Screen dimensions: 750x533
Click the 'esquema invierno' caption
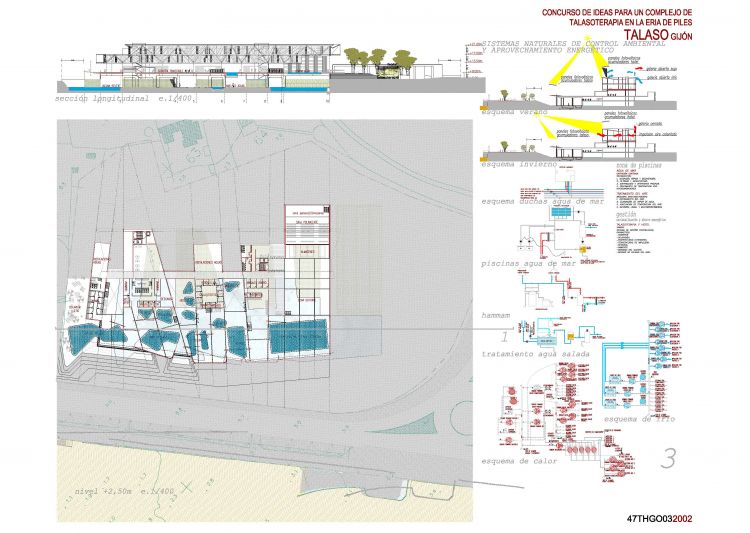pos(518,162)
